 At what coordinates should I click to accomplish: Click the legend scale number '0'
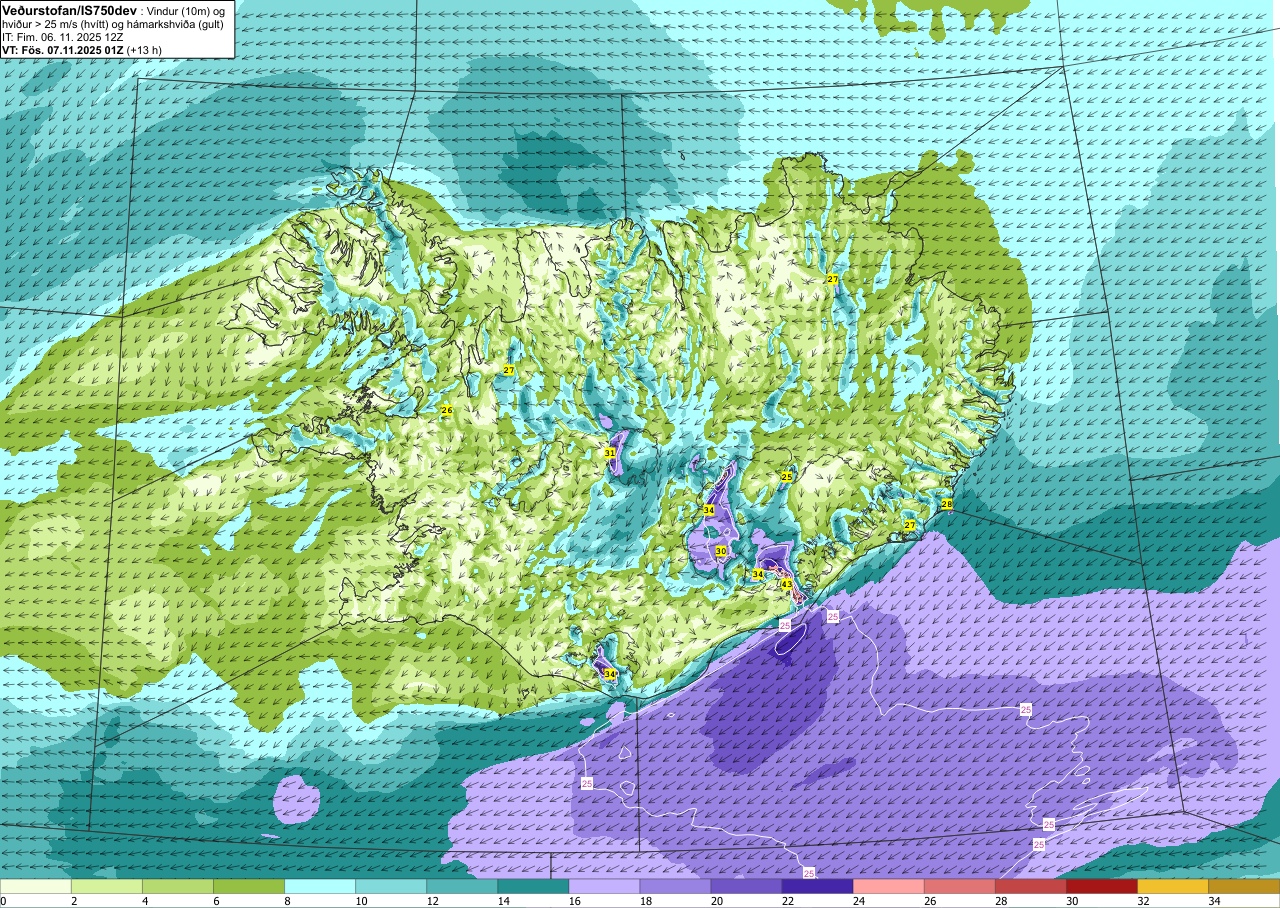point(3,901)
